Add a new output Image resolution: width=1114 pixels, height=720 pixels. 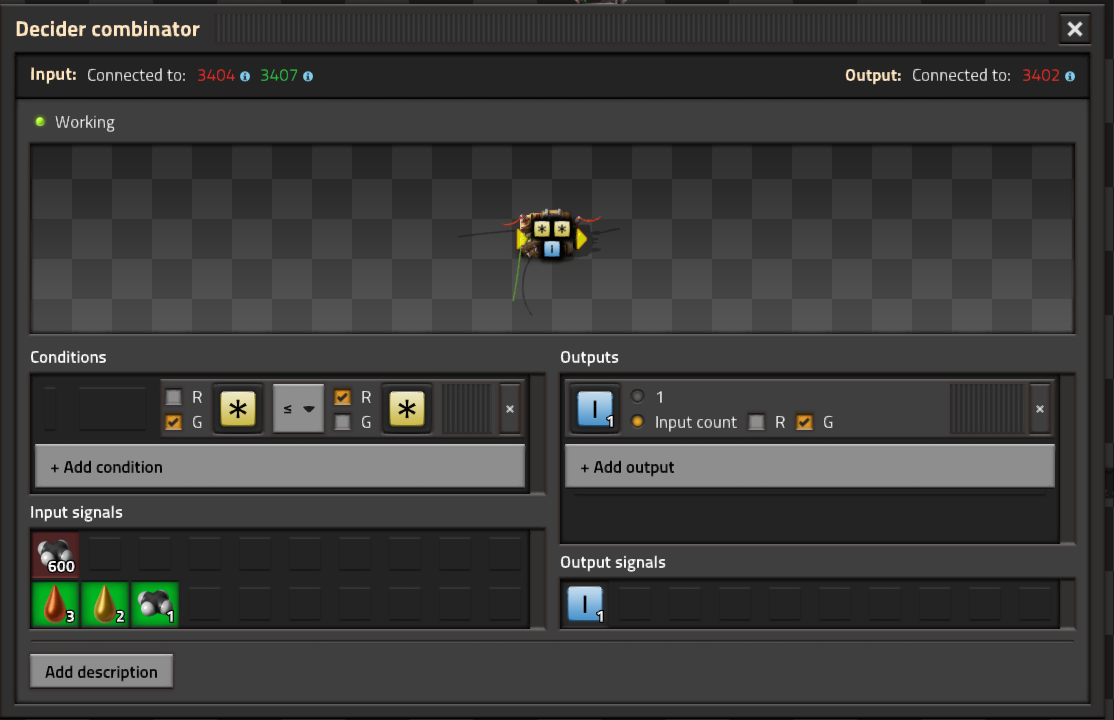[x=810, y=467]
